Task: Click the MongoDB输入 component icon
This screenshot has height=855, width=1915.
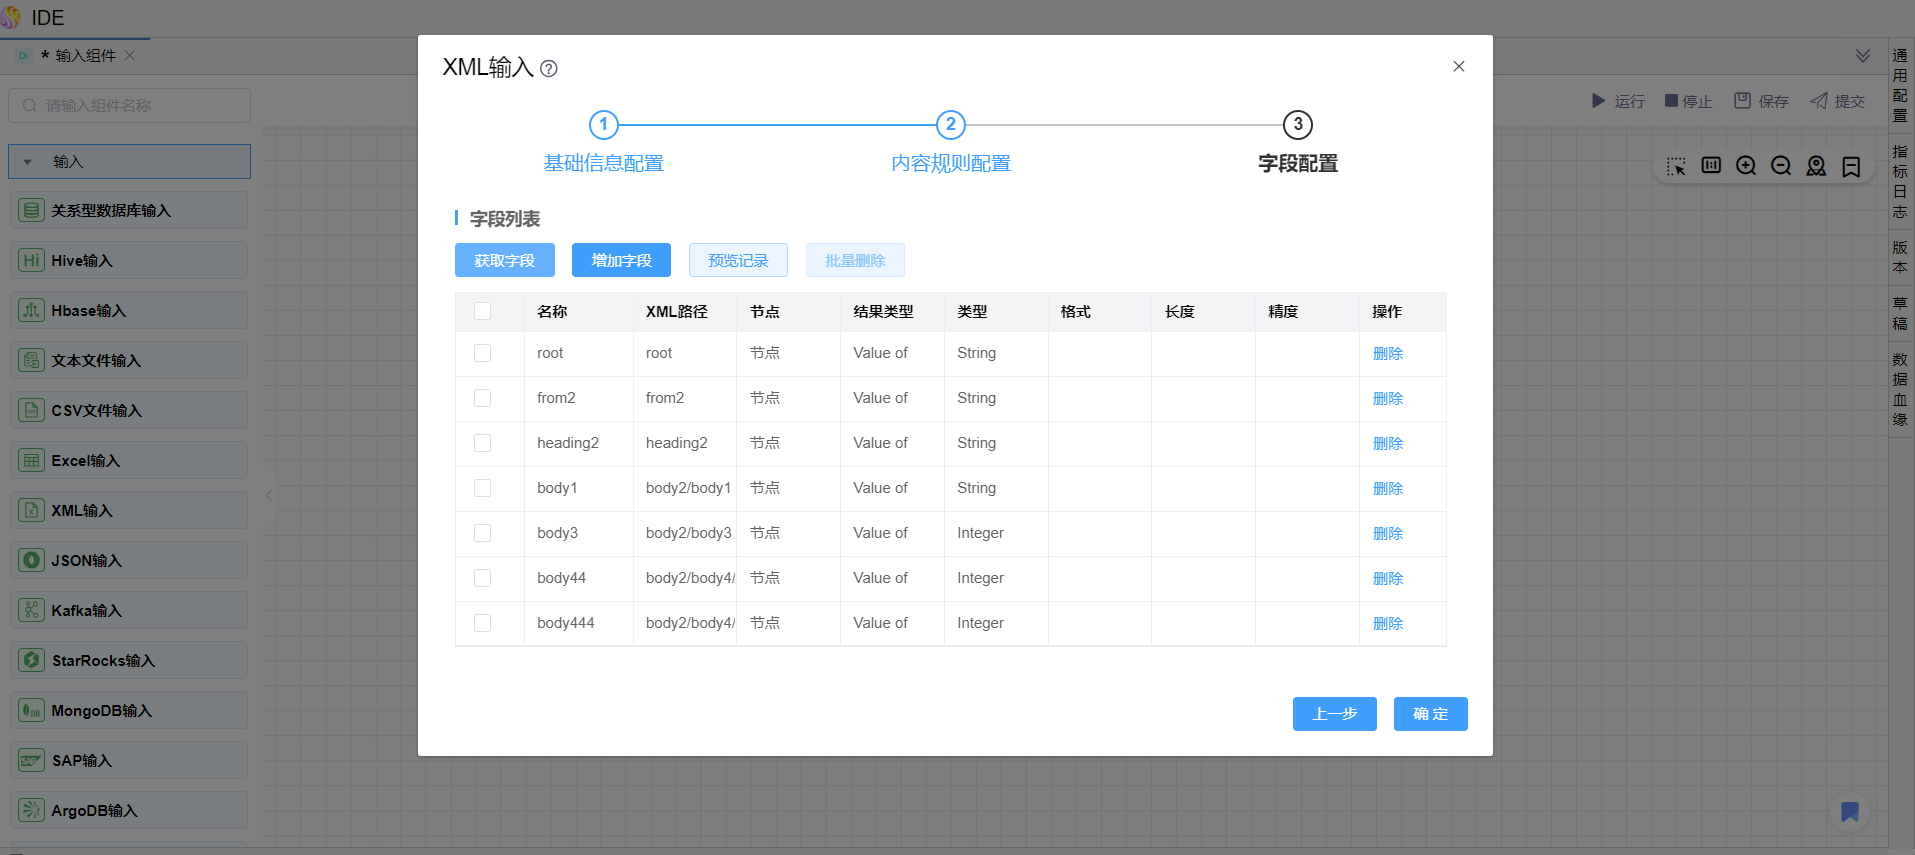Action: pyautogui.click(x=32, y=710)
